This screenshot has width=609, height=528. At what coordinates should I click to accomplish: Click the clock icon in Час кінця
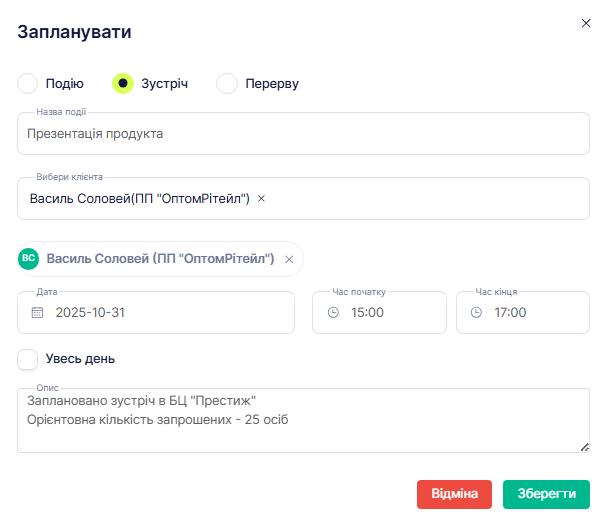tap(477, 312)
